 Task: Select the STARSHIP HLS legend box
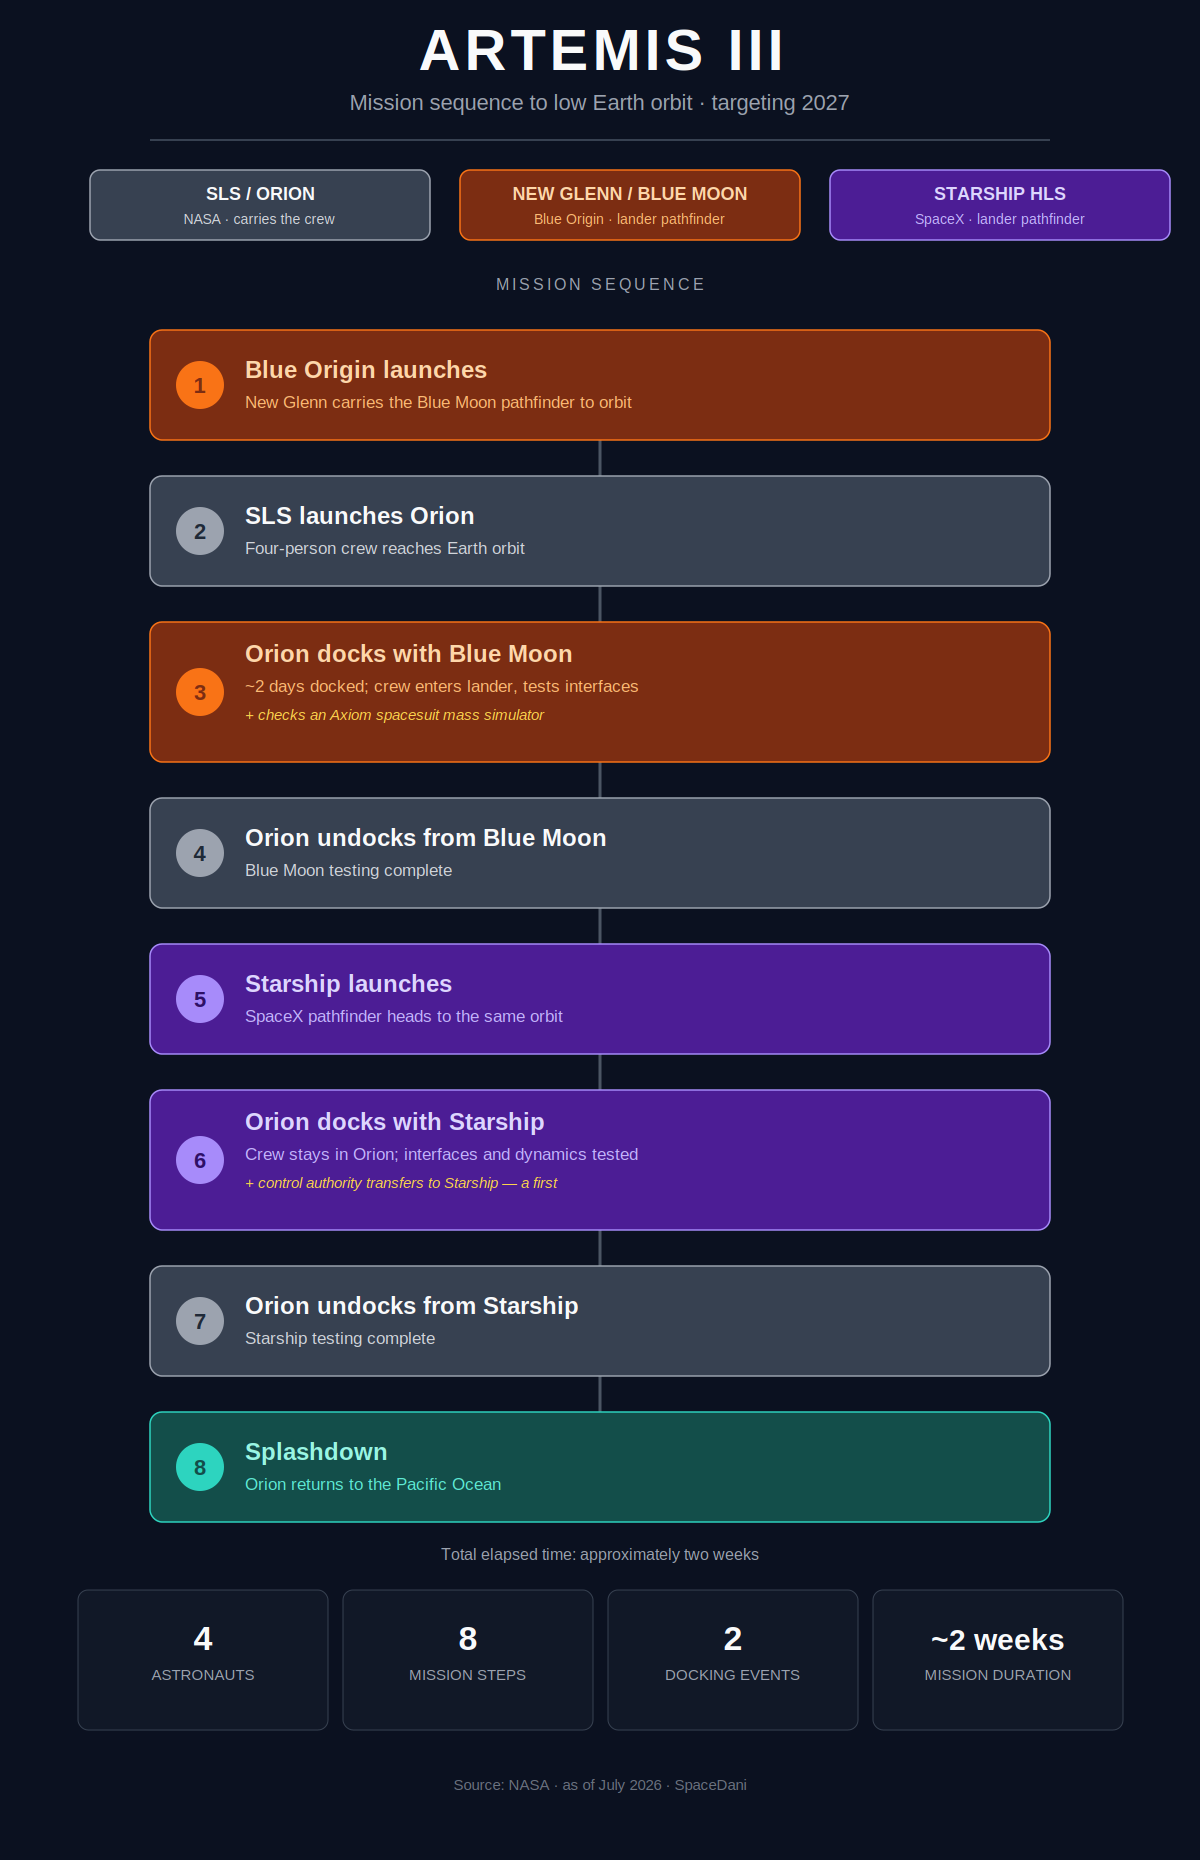click(1000, 205)
